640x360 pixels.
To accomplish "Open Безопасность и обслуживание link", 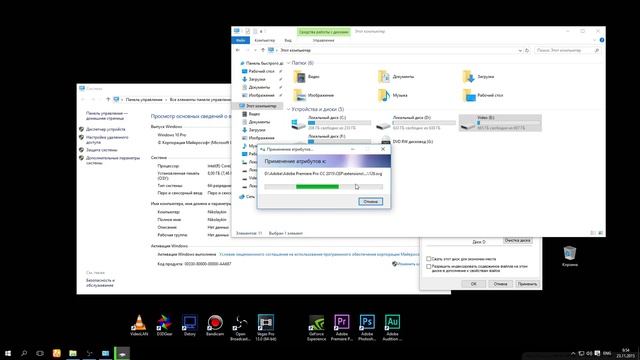I will click(x=100, y=283).
